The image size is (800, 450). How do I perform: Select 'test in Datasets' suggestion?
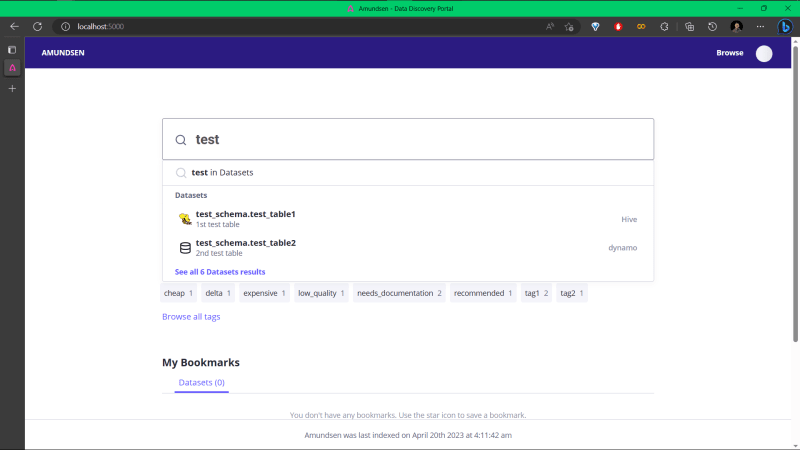(x=408, y=172)
